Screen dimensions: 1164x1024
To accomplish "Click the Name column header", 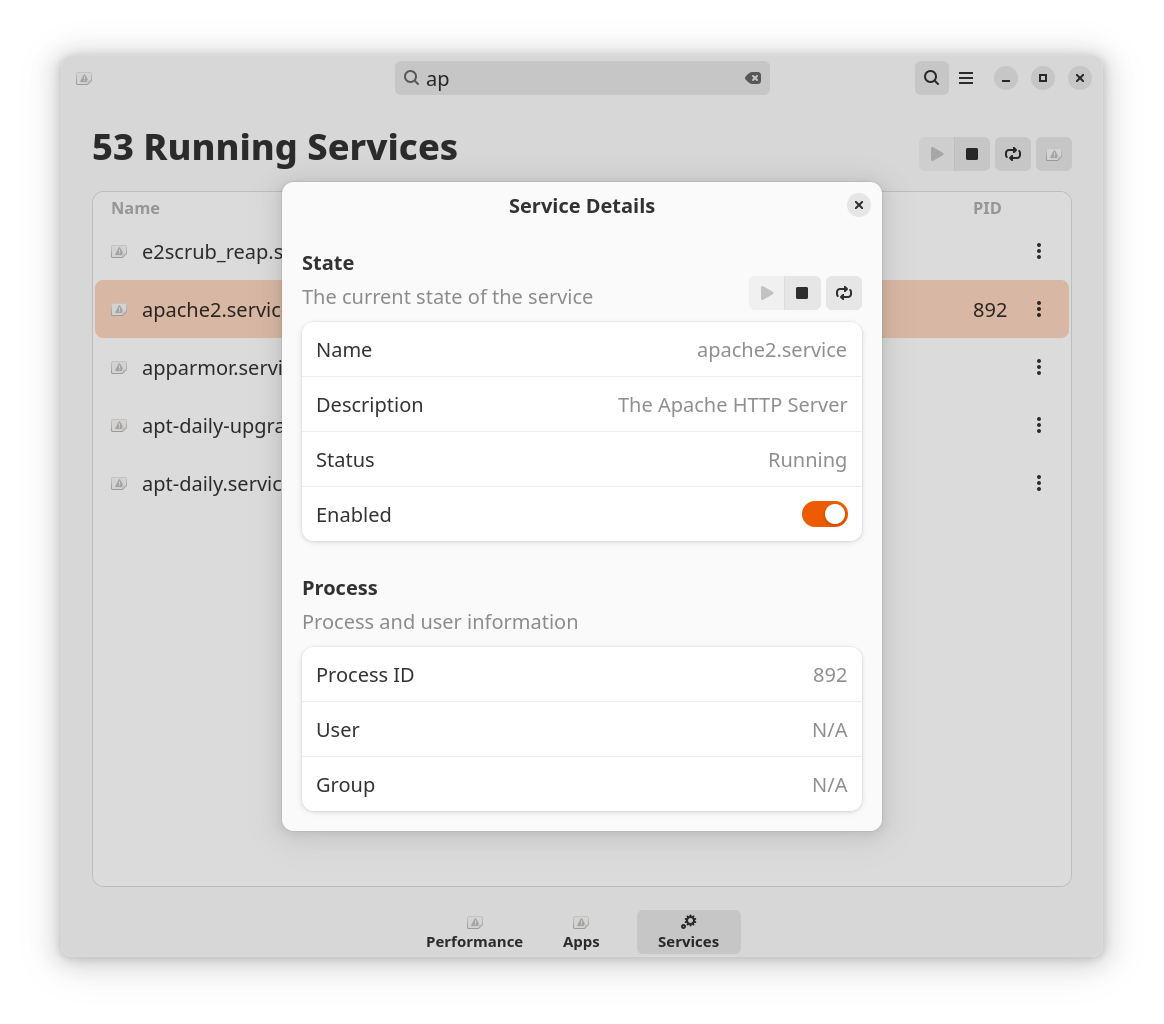I will tap(135, 208).
